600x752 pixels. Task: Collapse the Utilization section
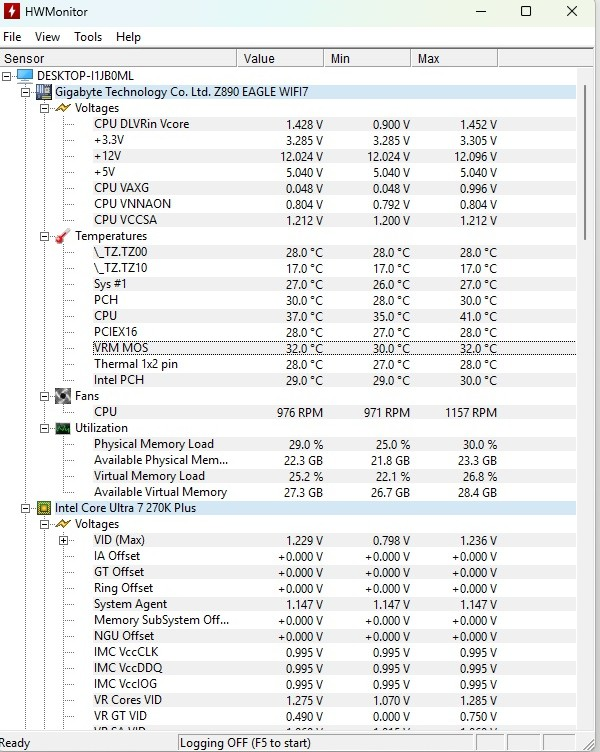coord(44,428)
